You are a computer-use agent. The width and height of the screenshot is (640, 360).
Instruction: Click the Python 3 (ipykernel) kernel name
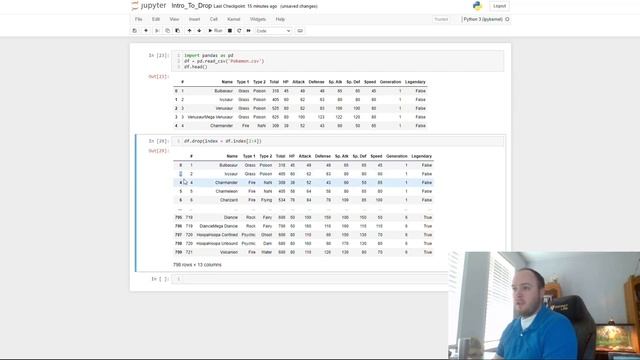[483, 19]
